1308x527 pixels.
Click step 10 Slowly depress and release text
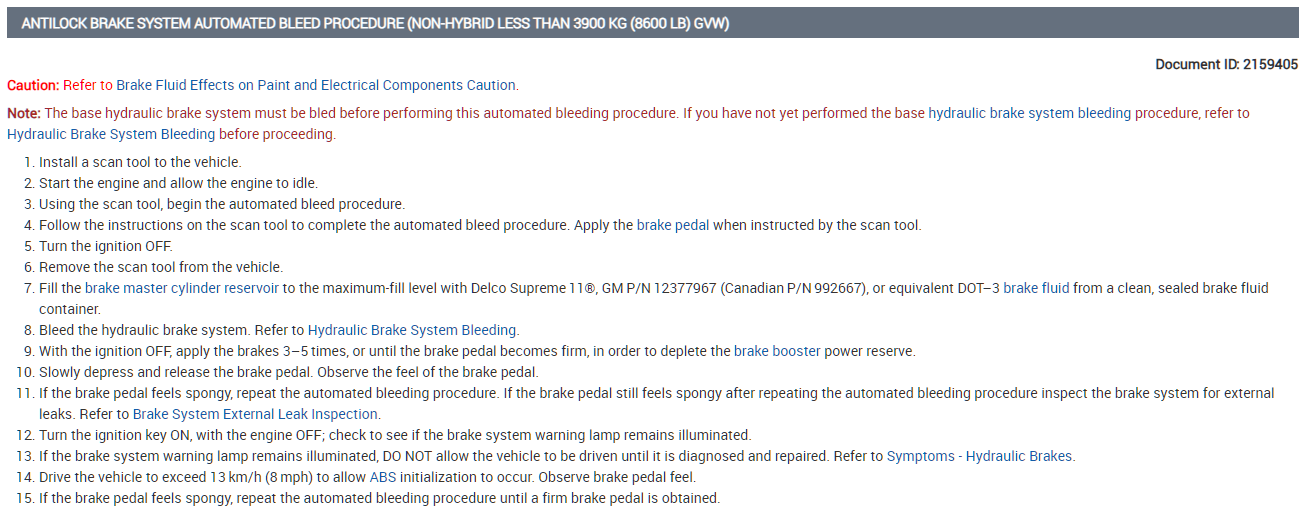point(288,372)
